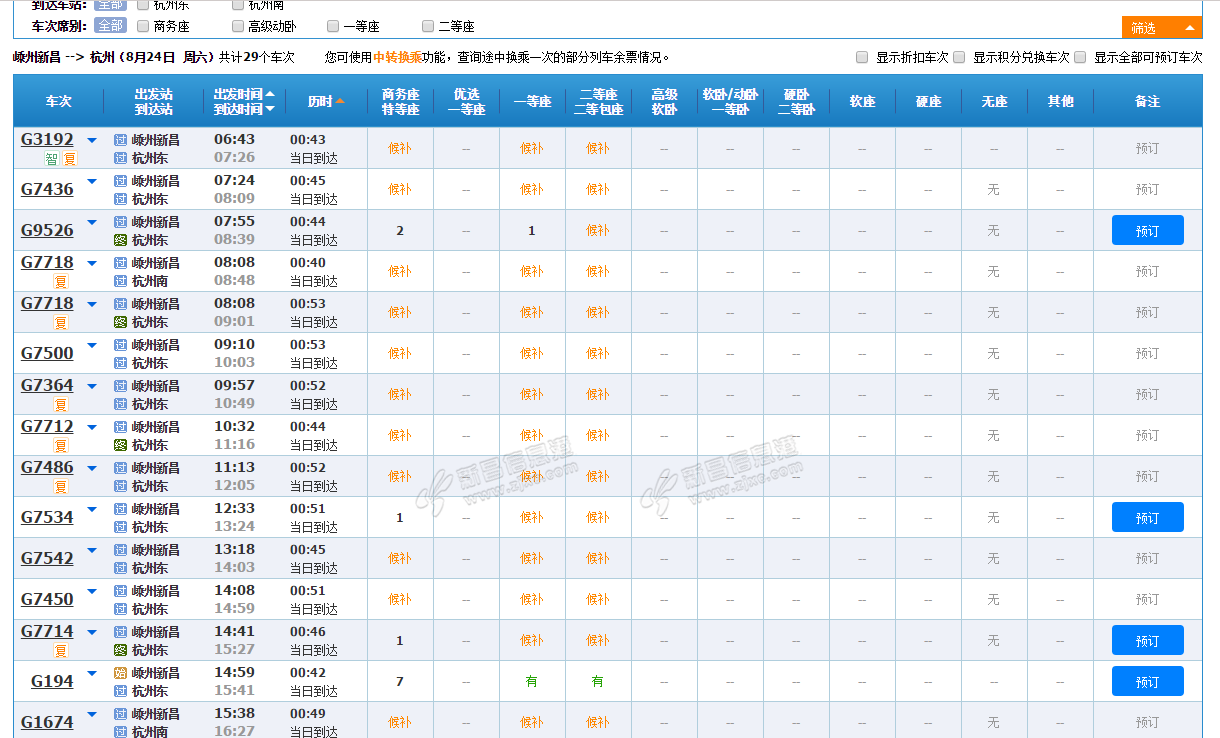Tick the 显示全部可预订车次 checkbox
Viewport: 1220px width, 738px height.
[1080, 58]
